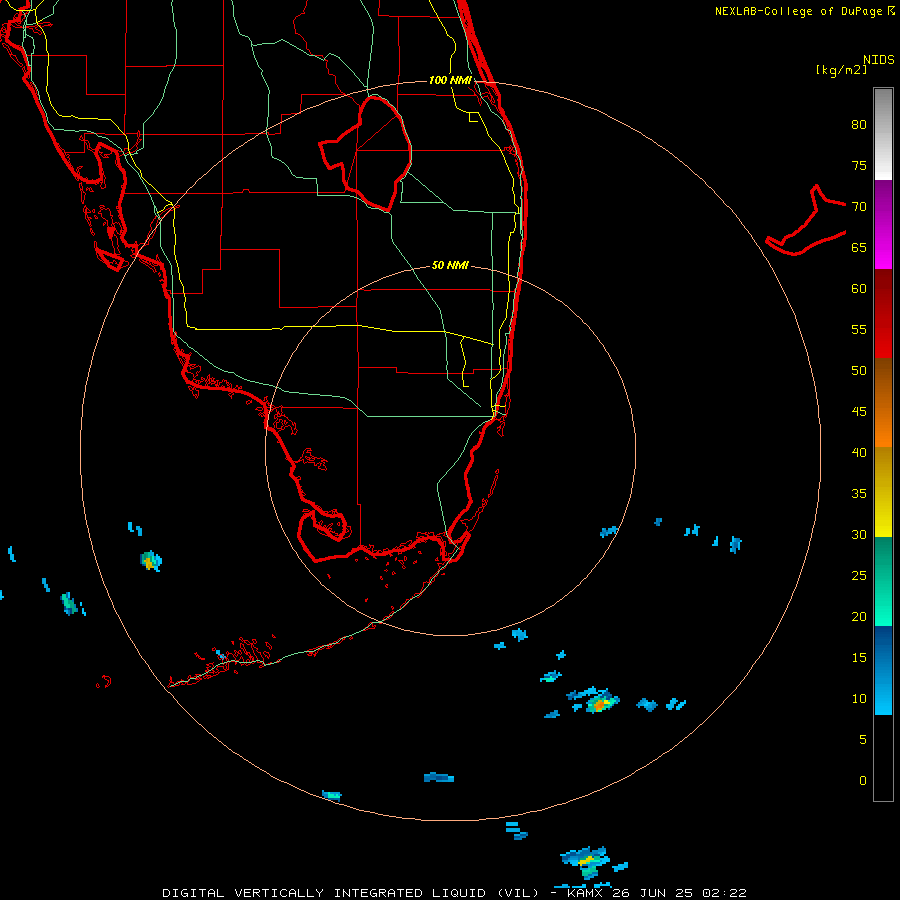
Task: Click the '15' value on the color scale
Action: point(859,658)
